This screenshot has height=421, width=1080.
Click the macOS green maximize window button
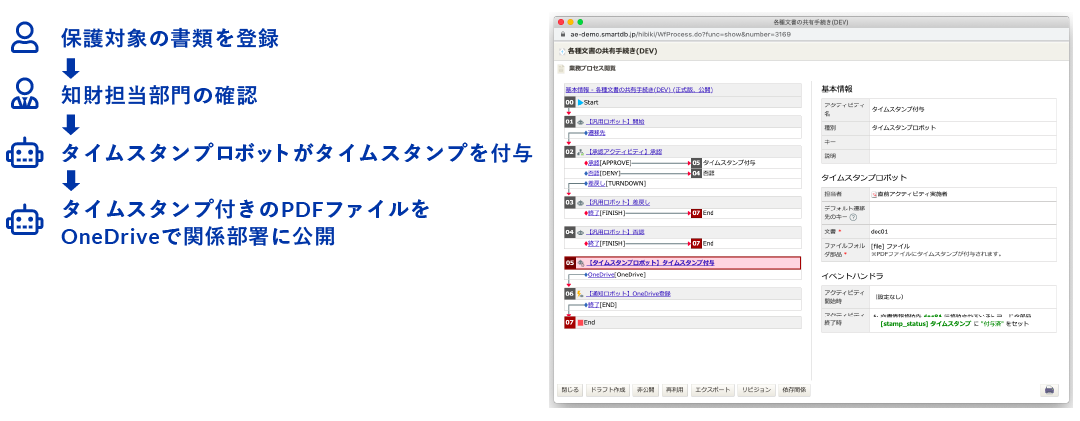580,22
